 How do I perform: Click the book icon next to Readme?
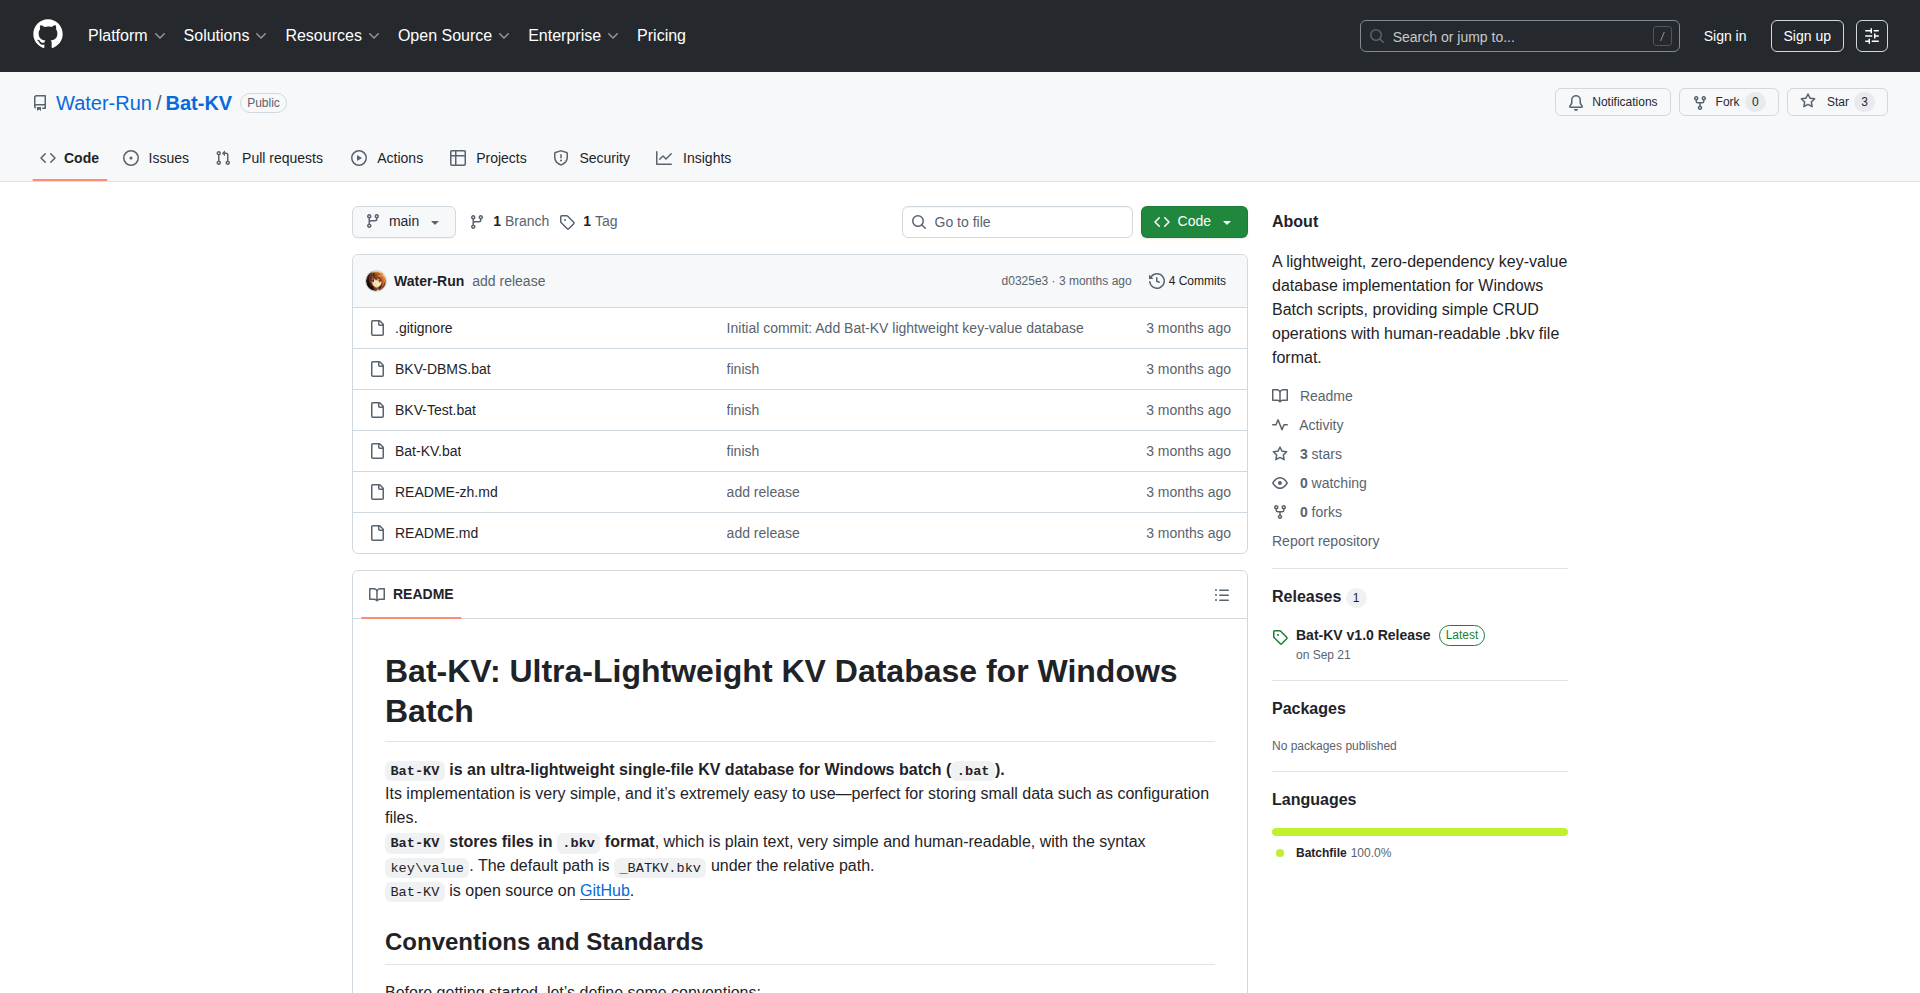point(1280,396)
